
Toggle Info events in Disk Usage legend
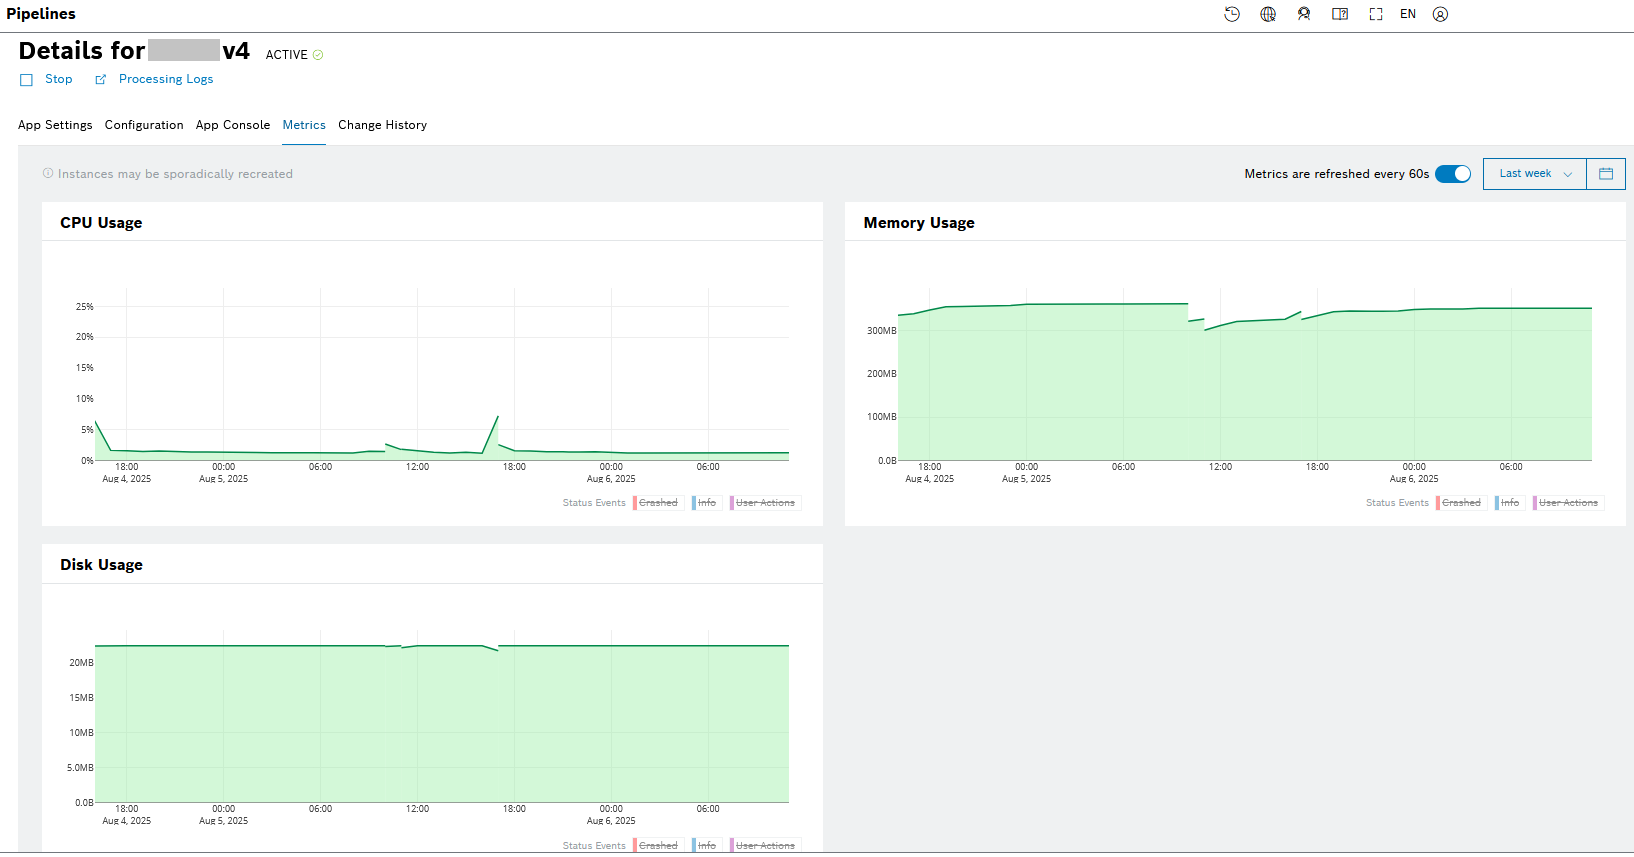point(706,845)
